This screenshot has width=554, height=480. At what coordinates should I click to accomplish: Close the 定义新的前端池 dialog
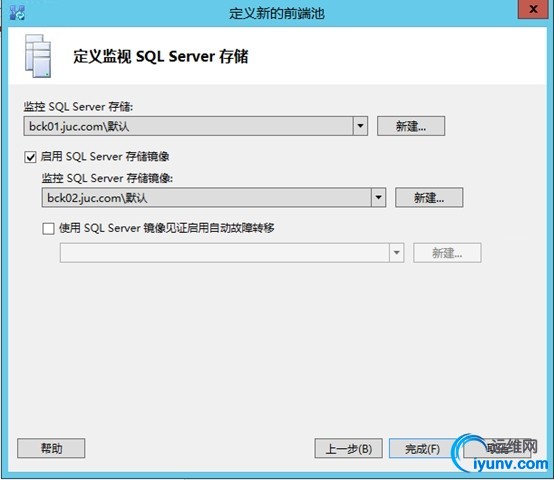[x=534, y=9]
